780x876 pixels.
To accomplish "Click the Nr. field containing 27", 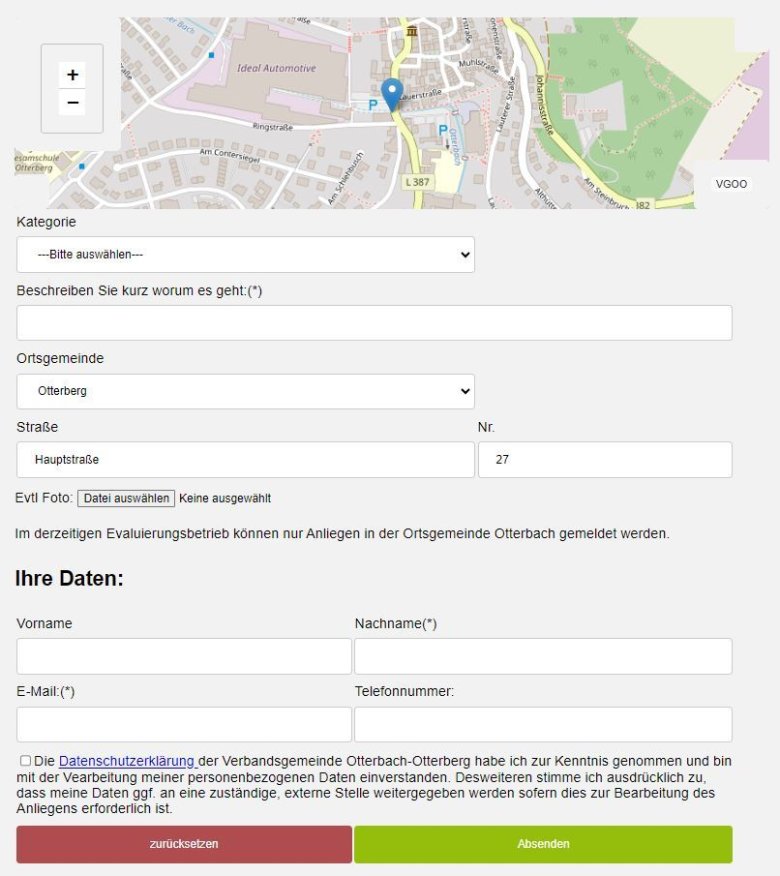I will (605, 460).
